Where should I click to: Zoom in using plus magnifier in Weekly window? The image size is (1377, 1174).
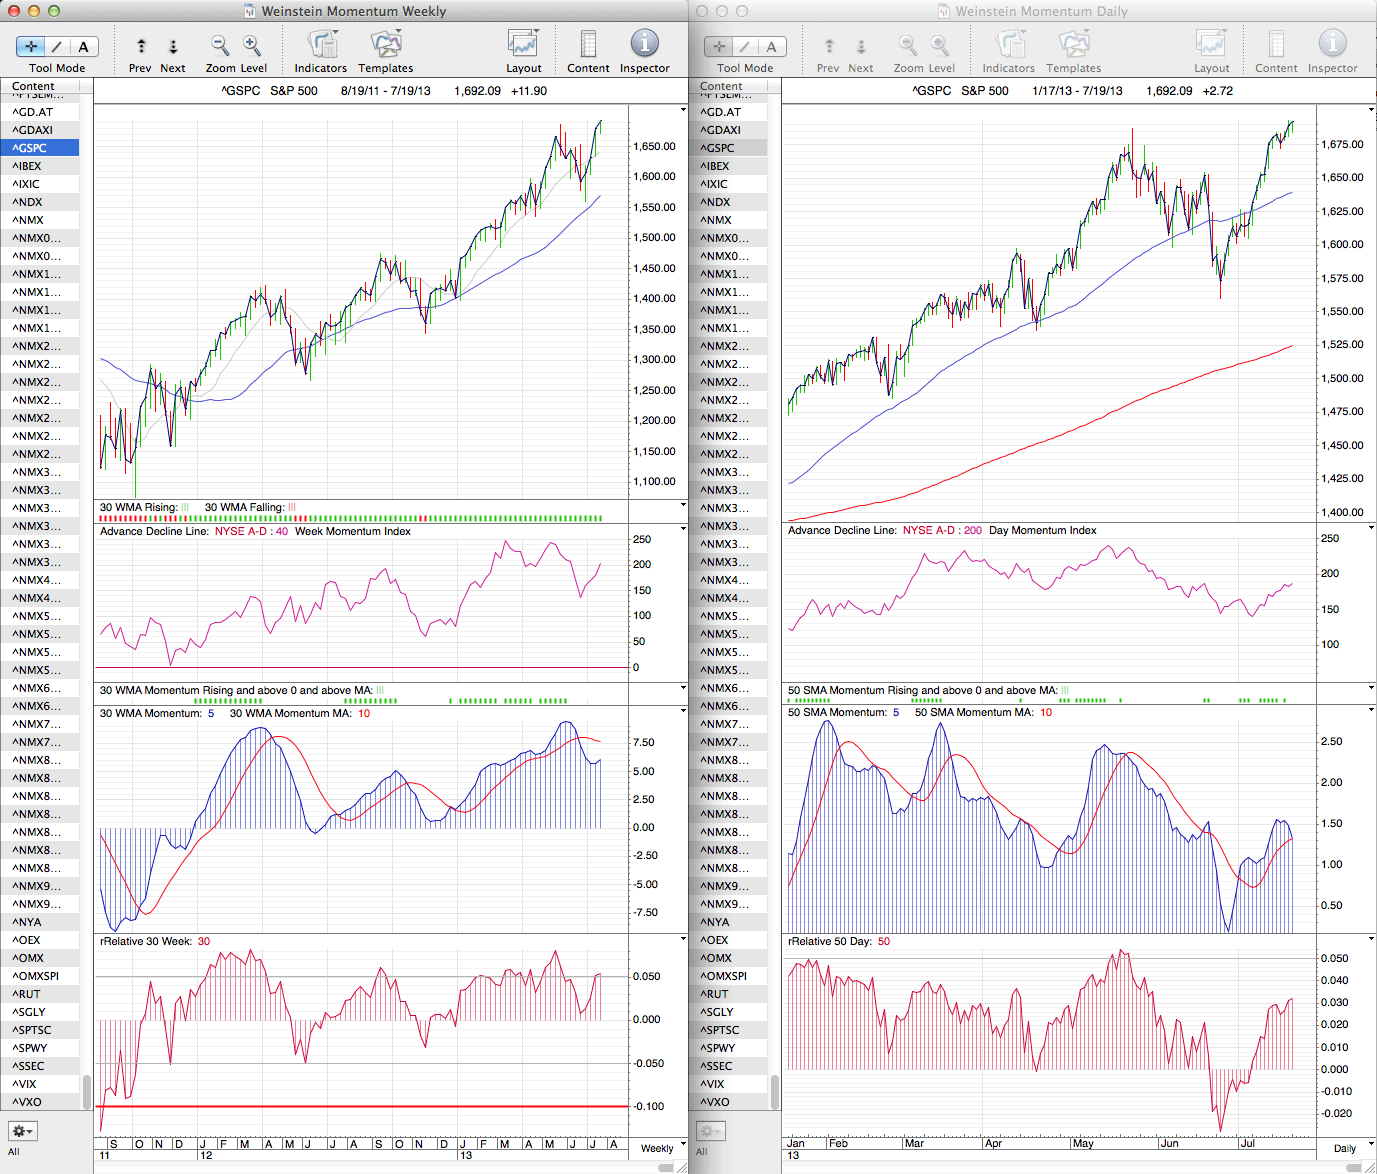252,46
